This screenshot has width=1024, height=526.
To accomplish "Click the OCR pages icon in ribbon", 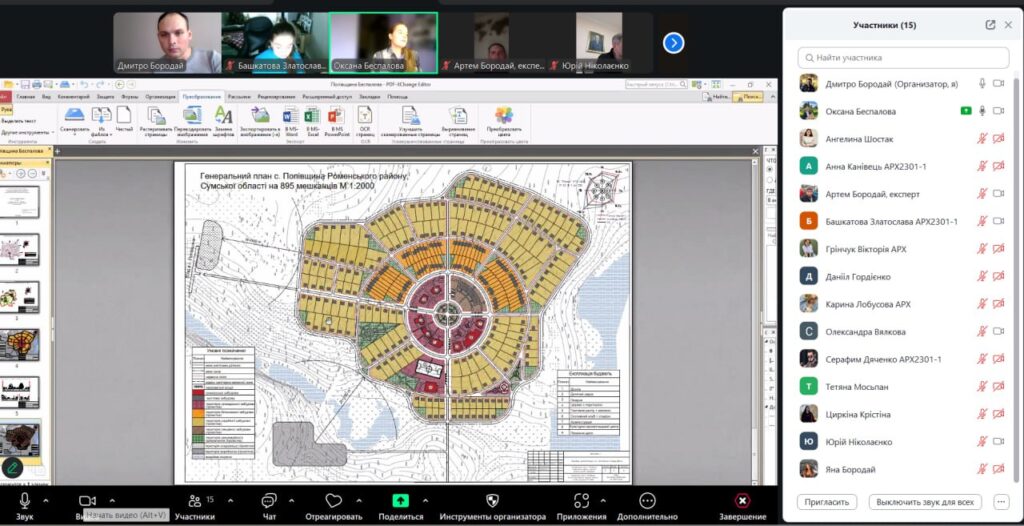I will [365, 117].
